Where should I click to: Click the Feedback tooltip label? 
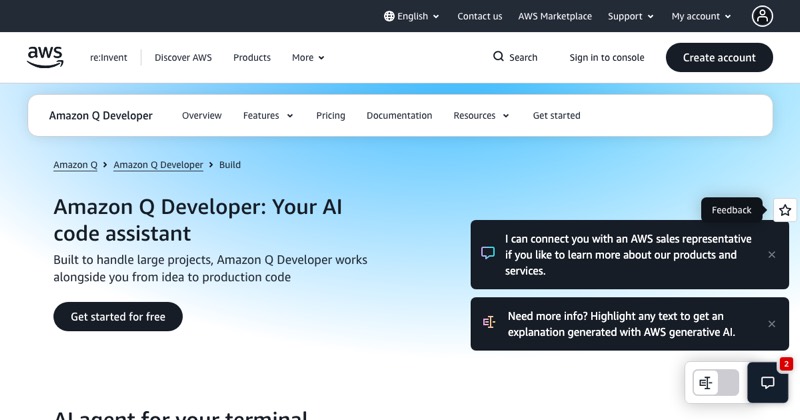pyautogui.click(x=732, y=210)
